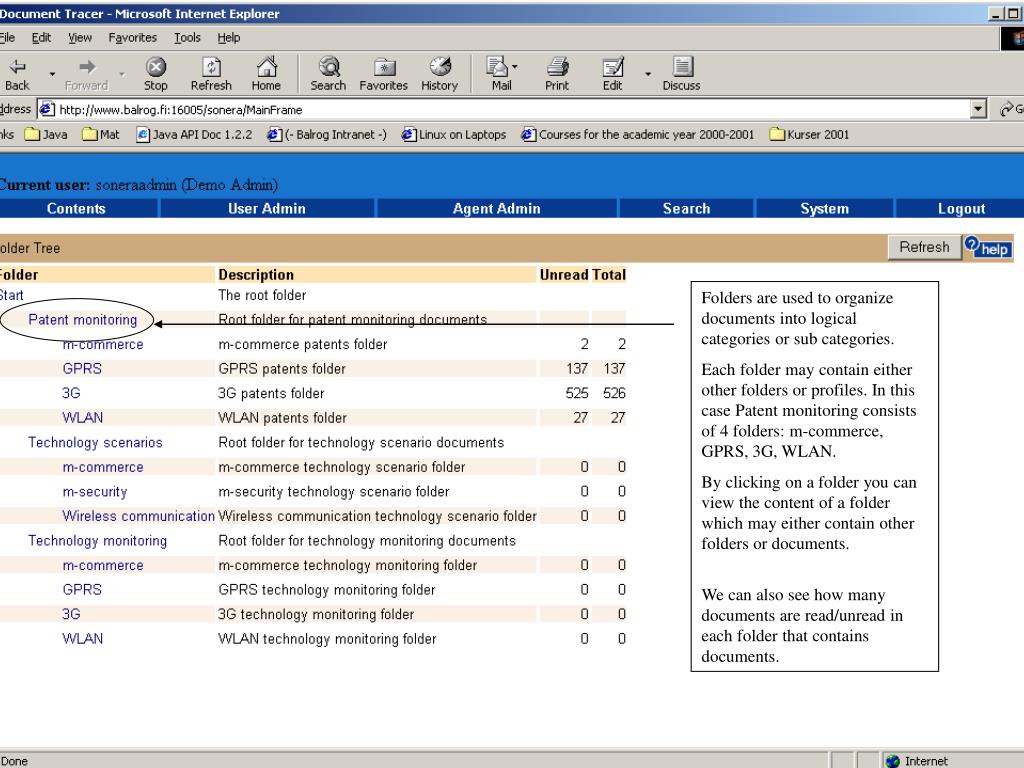Image resolution: width=1024 pixels, height=768 pixels.
Task: Open the Patent monitoring folder link
Action: point(82,319)
